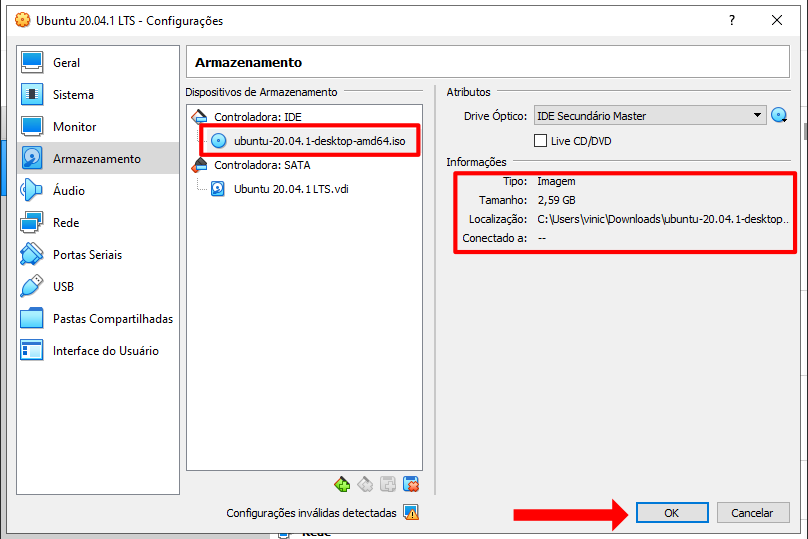The height and width of the screenshot is (539, 808).
Task: Open the USB settings category
Action: pyautogui.click(x=98, y=287)
